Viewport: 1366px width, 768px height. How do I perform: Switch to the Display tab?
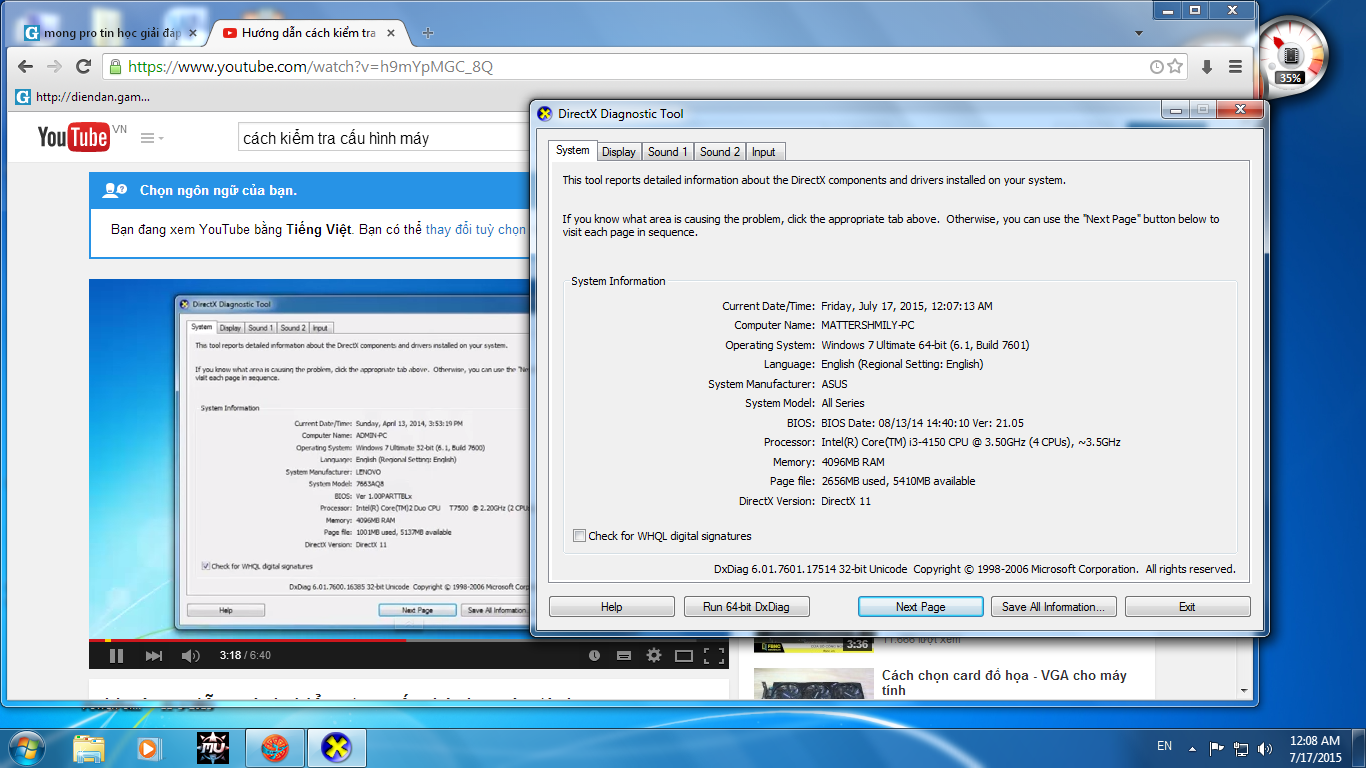(x=619, y=152)
